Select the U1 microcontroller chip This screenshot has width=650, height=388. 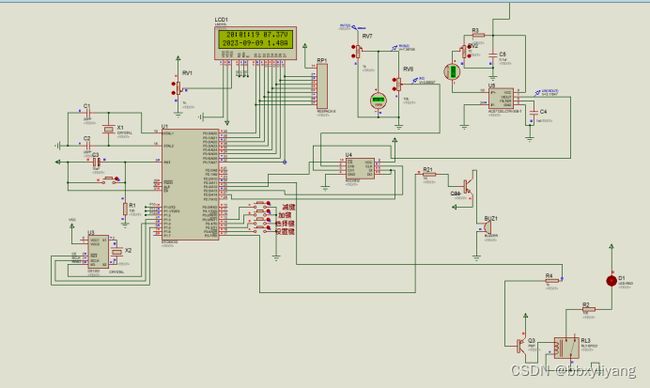coord(190,184)
